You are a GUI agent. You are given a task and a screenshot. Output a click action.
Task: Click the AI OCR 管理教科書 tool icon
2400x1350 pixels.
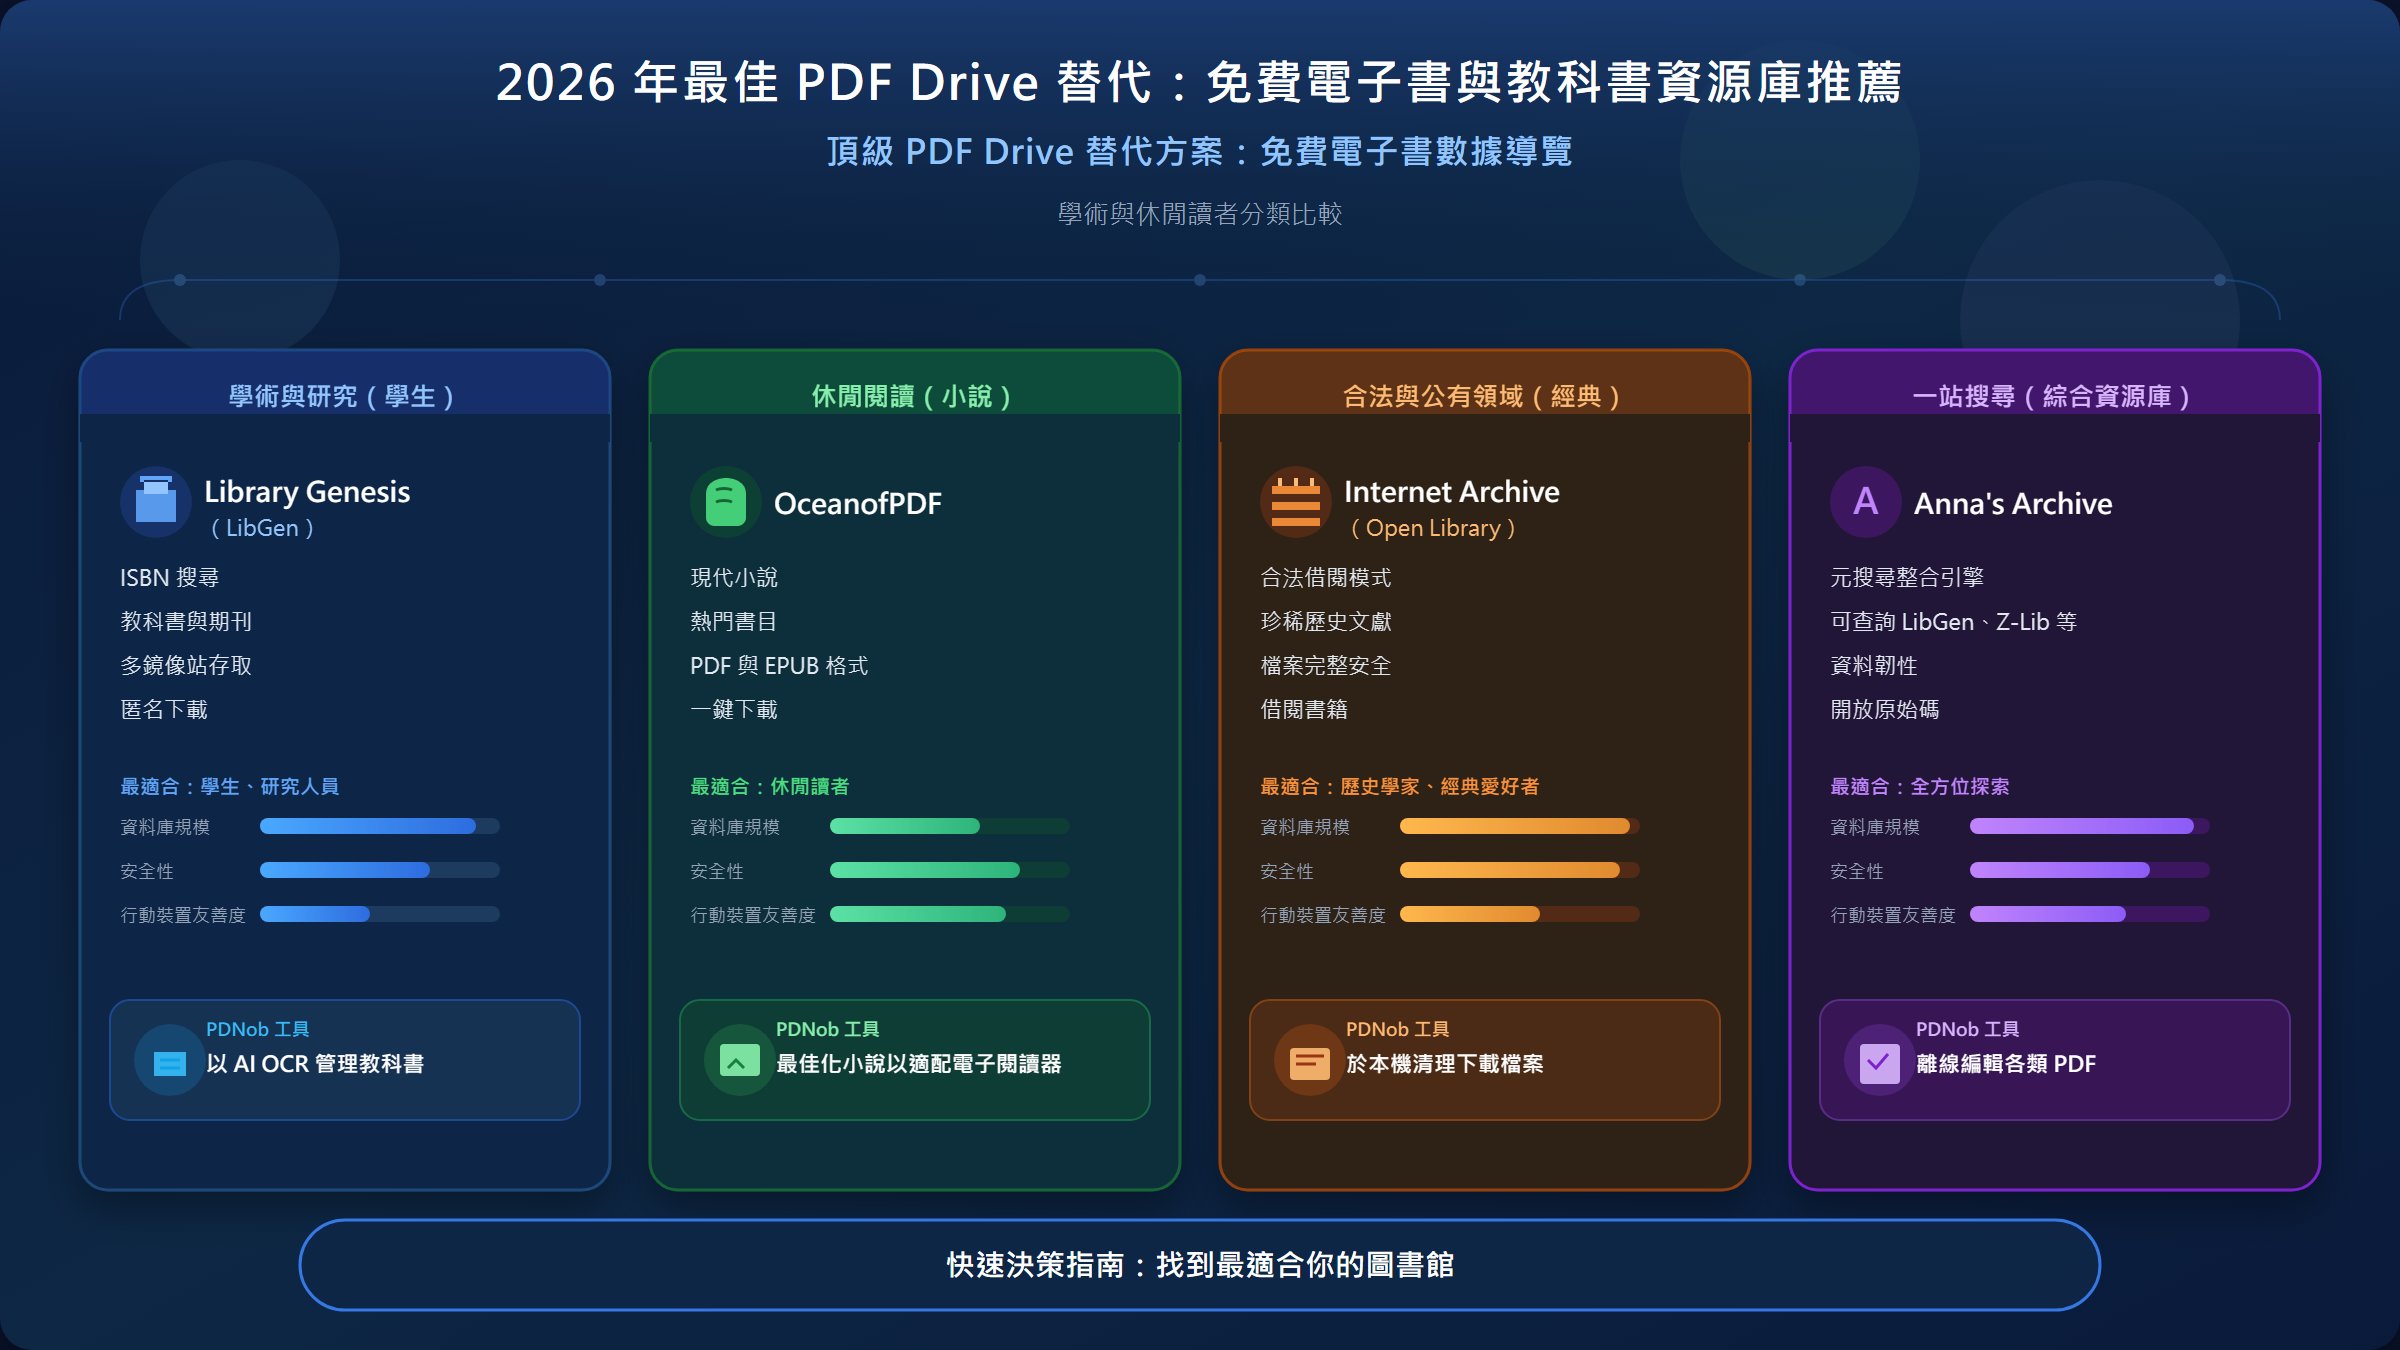coord(169,1061)
